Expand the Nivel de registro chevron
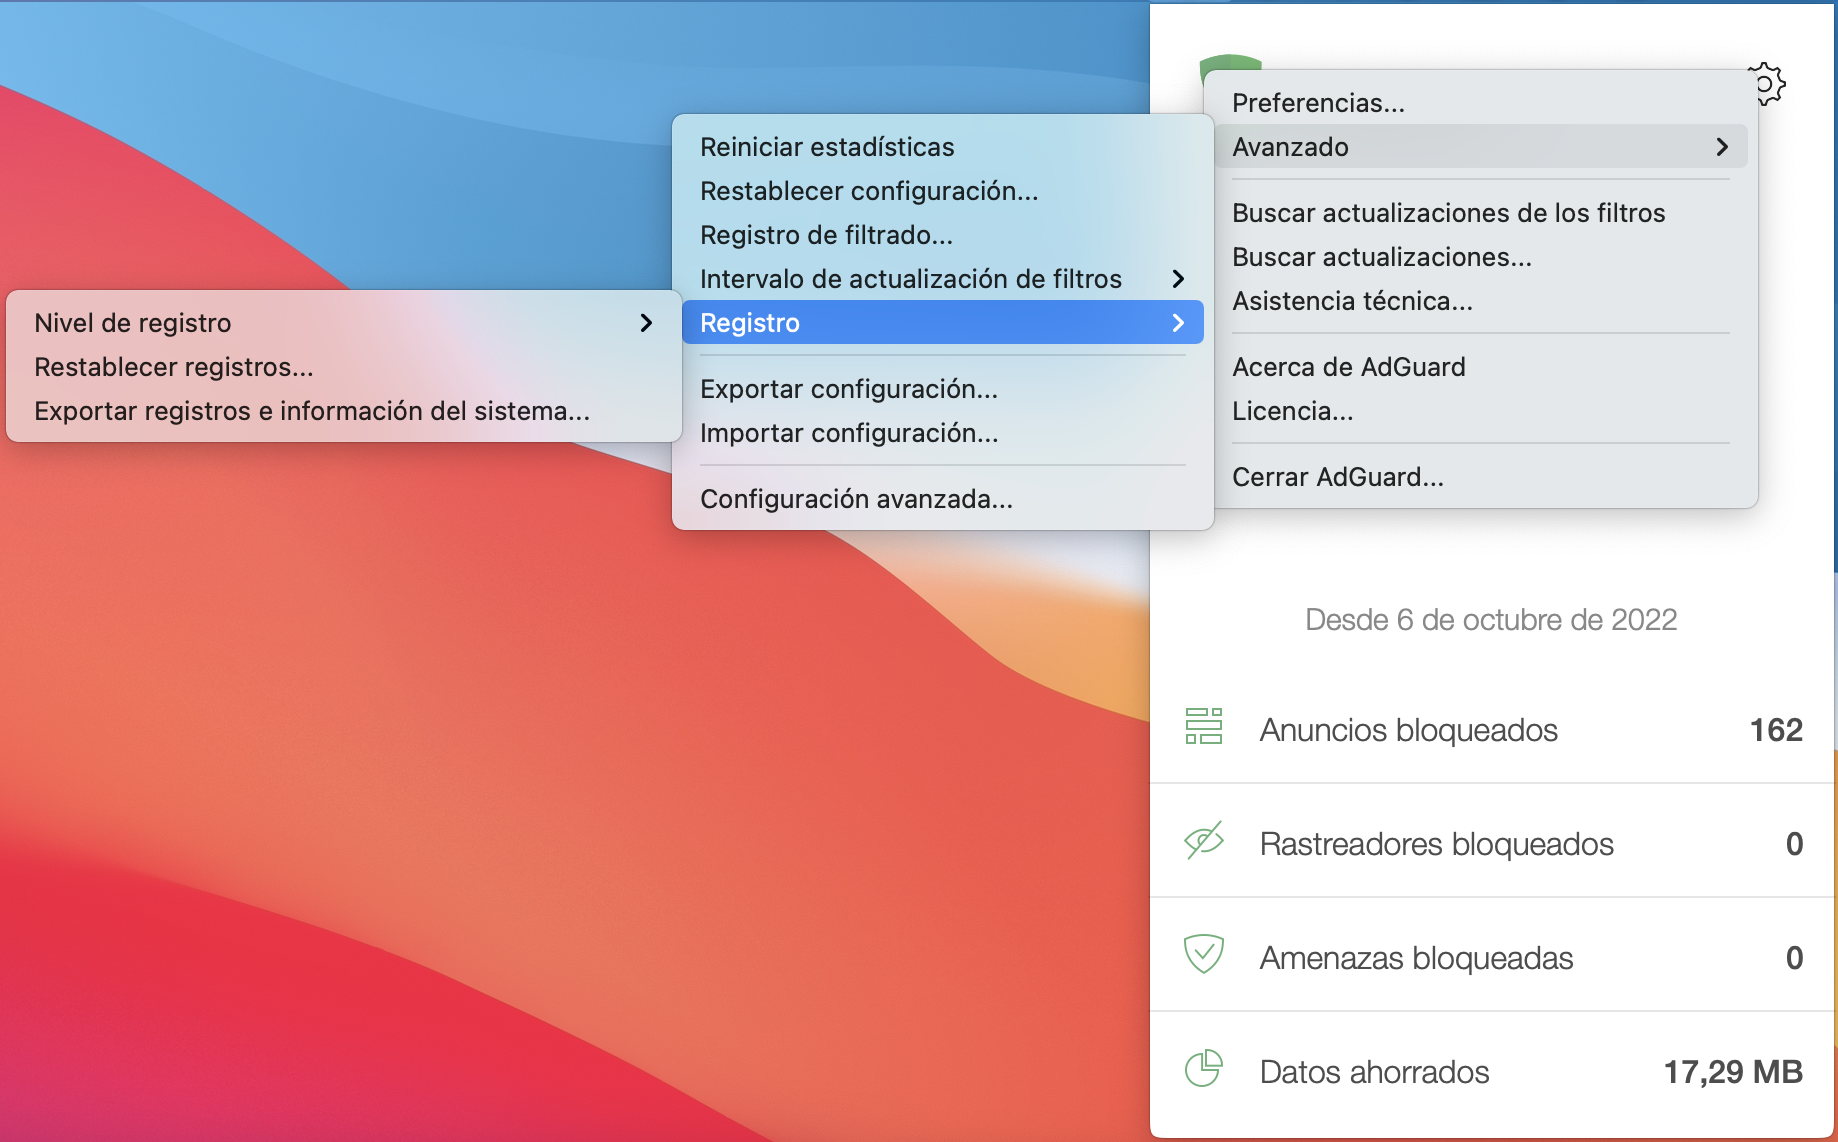The image size is (1838, 1142). coord(646,323)
